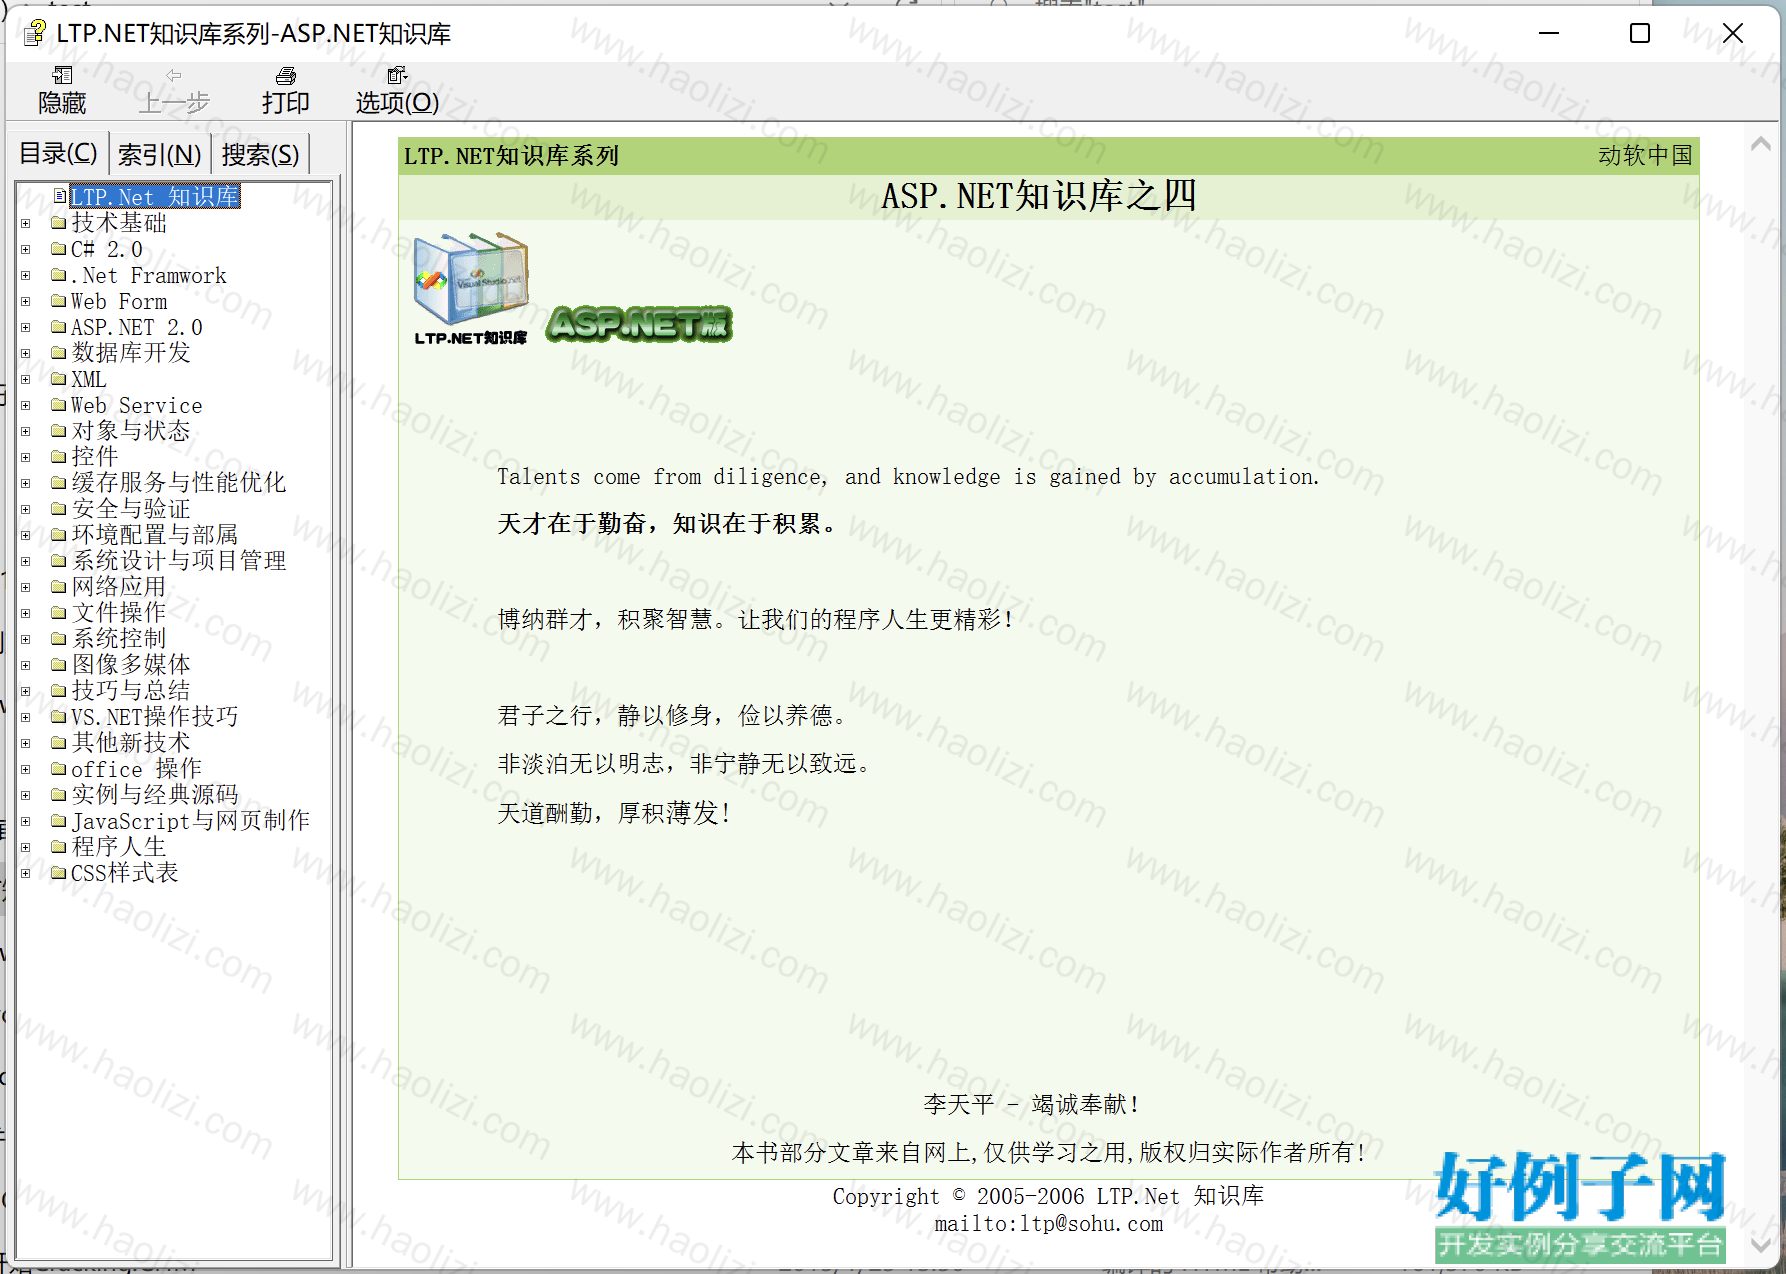Viewport: 1786px width, 1274px height.
Task: Click the folder icon beside VS.NET操作技巧
Action: pos(59,717)
